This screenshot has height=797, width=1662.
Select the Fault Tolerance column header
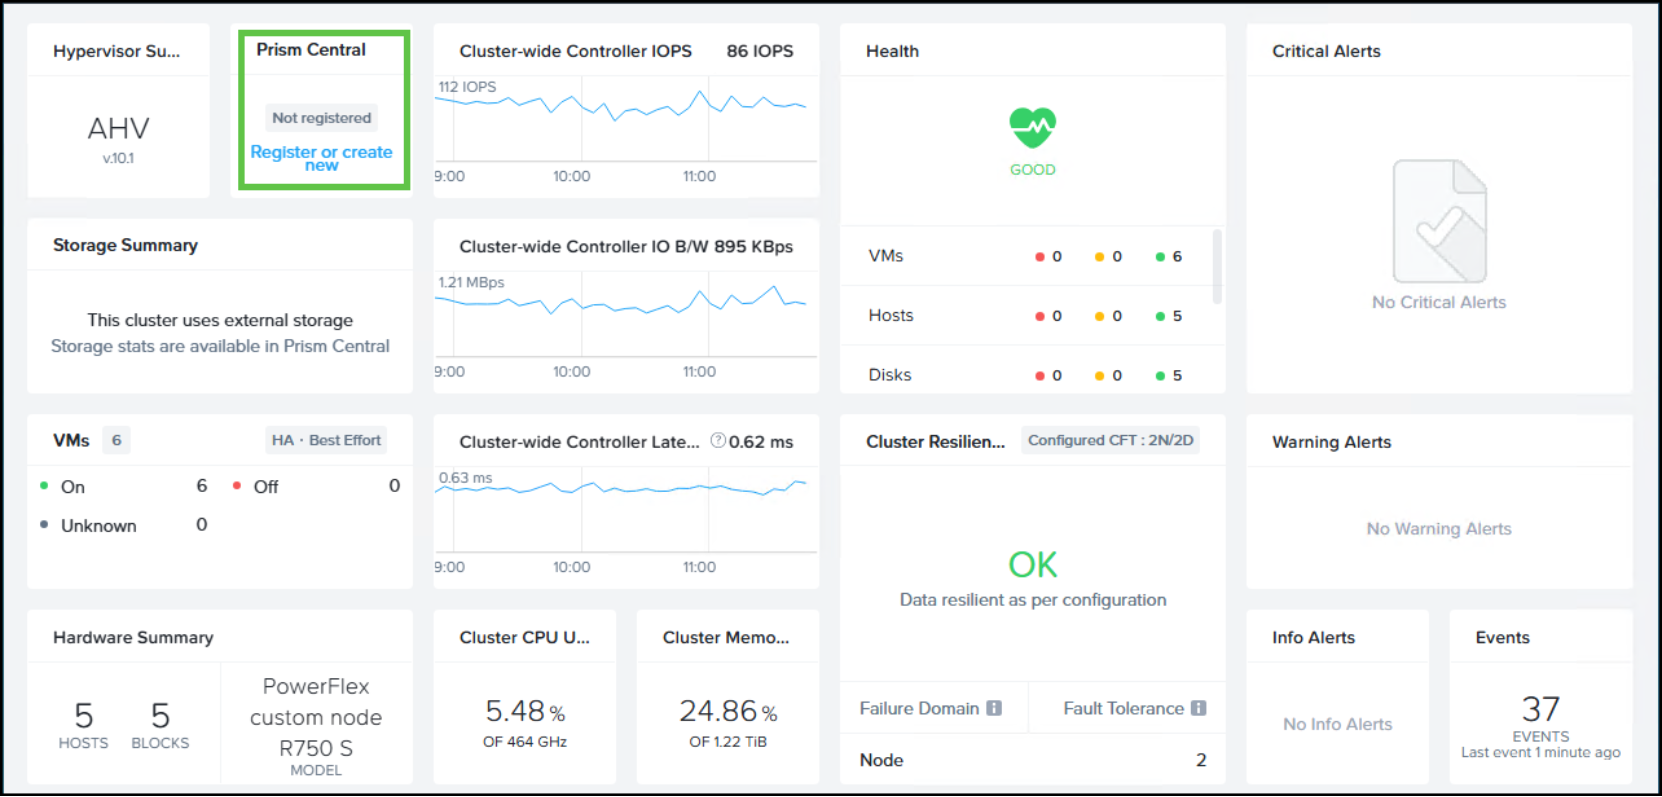tap(1134, 708)
